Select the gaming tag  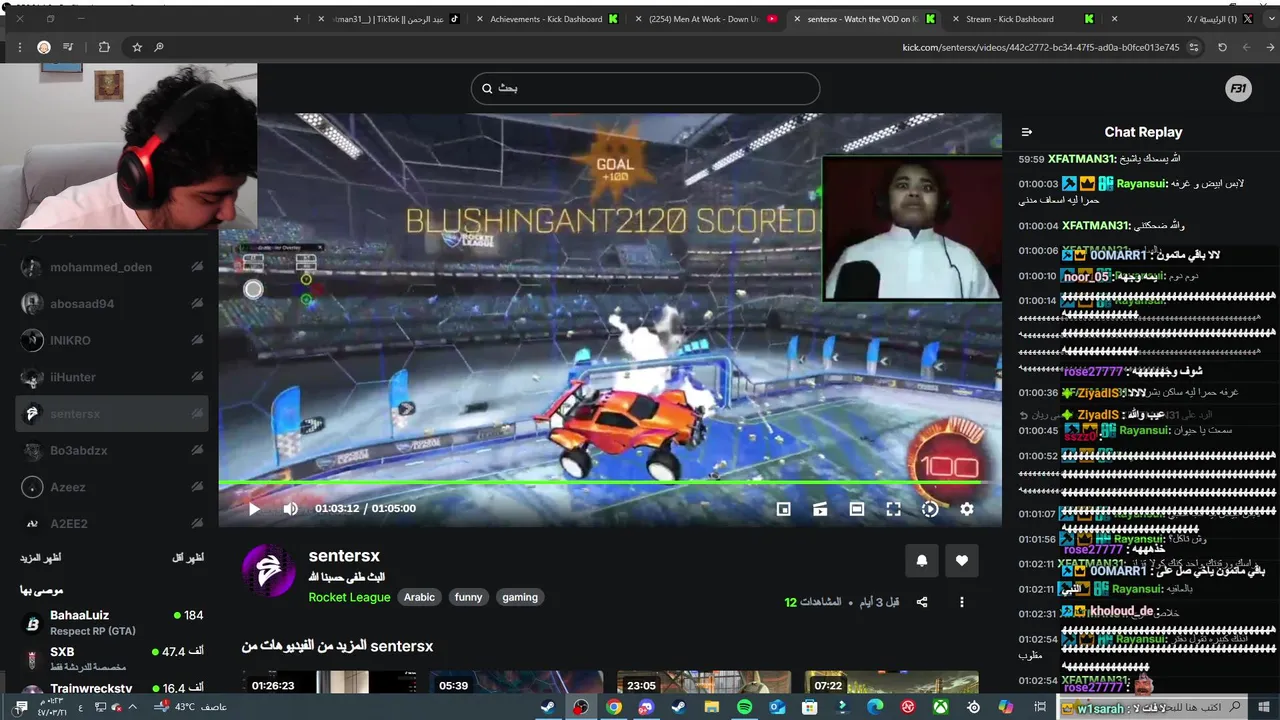[x=520, y=597]
